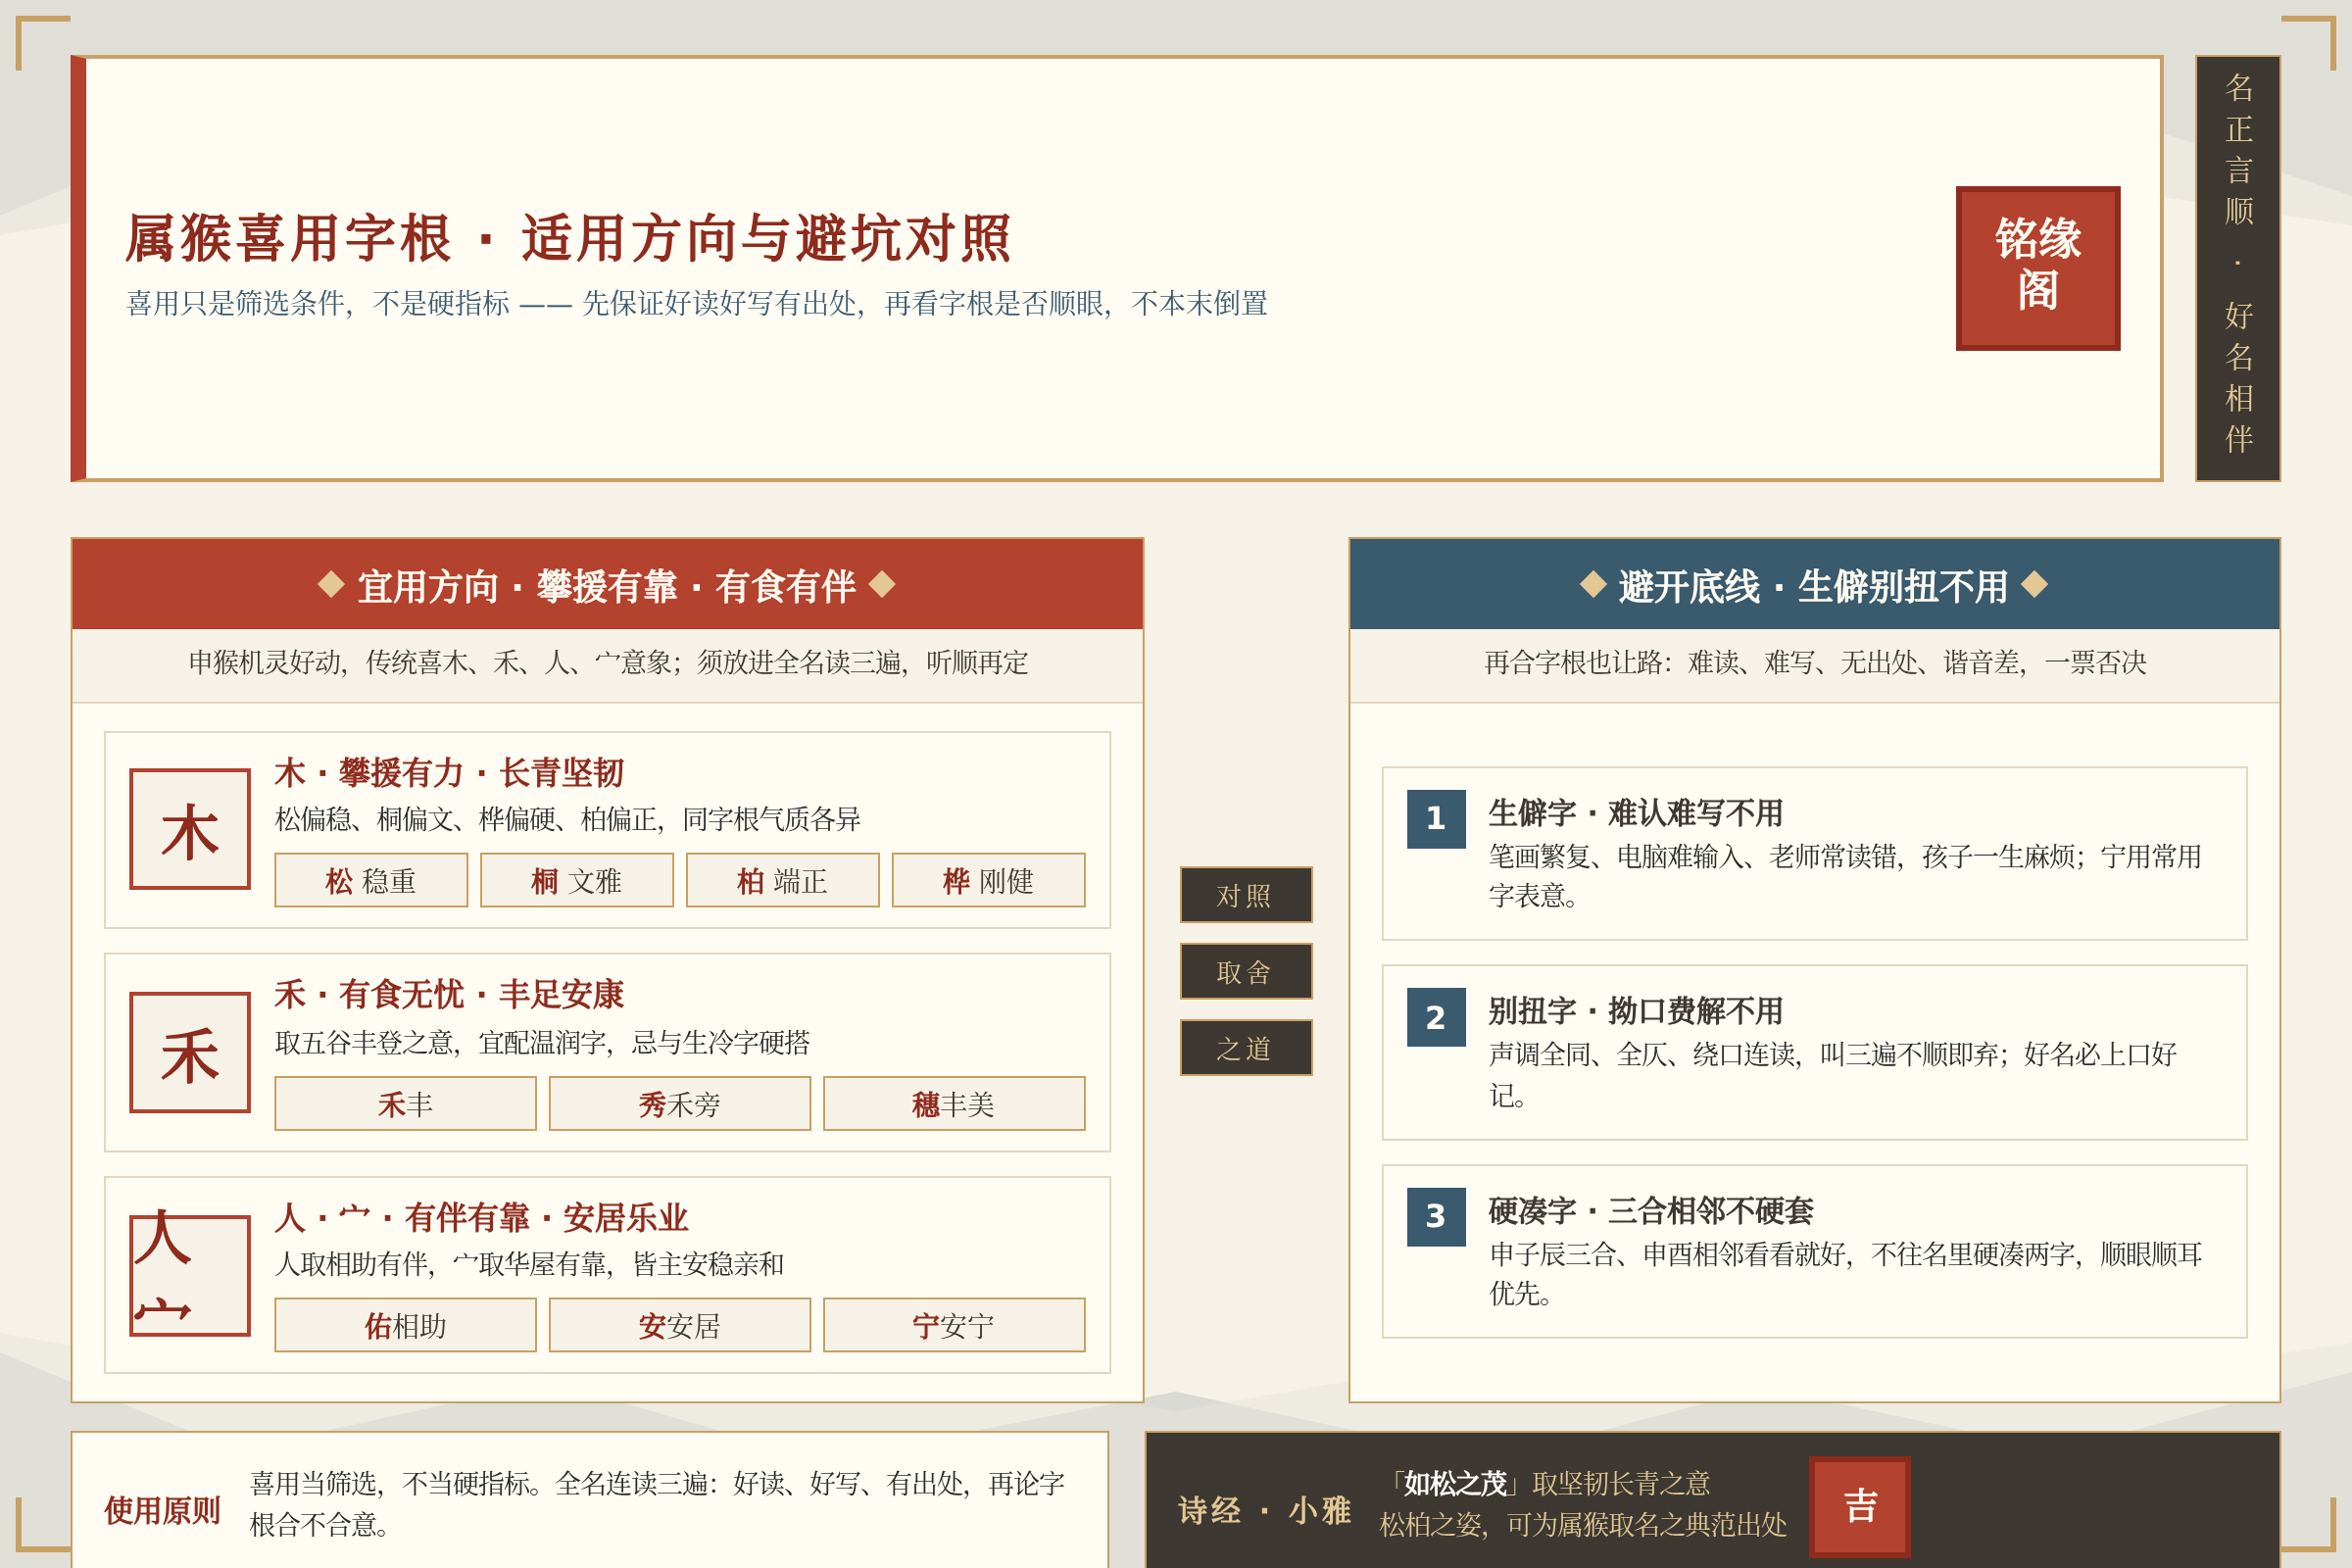Click the 之道 dark label

click(1246, 1047)
